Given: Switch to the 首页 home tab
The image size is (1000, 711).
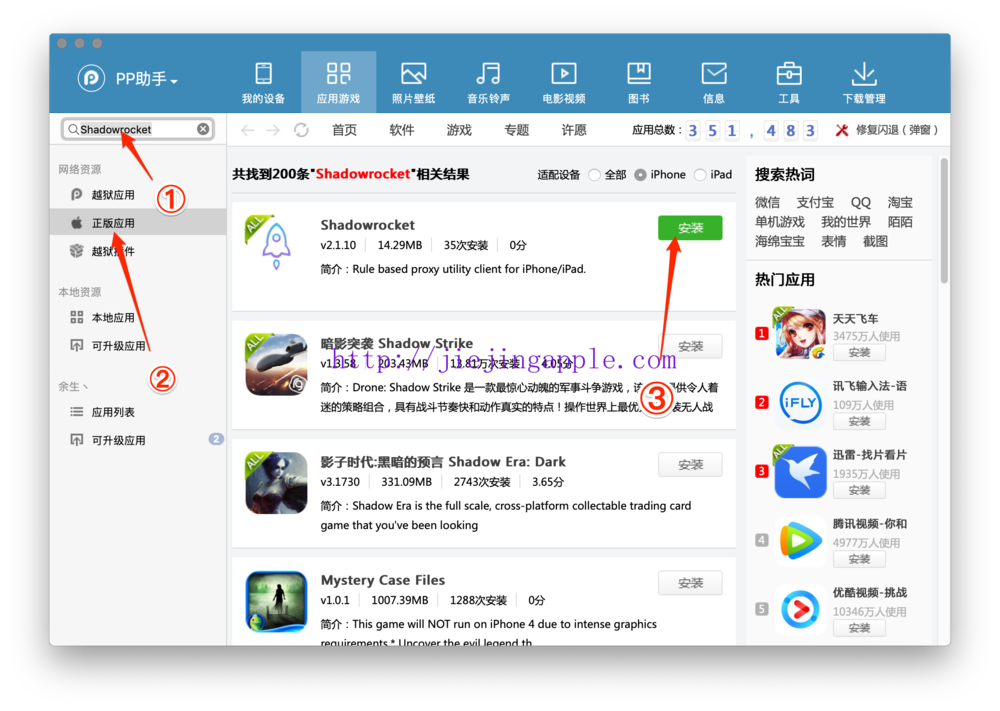Looking at the screenshot, I should [344, 130].
